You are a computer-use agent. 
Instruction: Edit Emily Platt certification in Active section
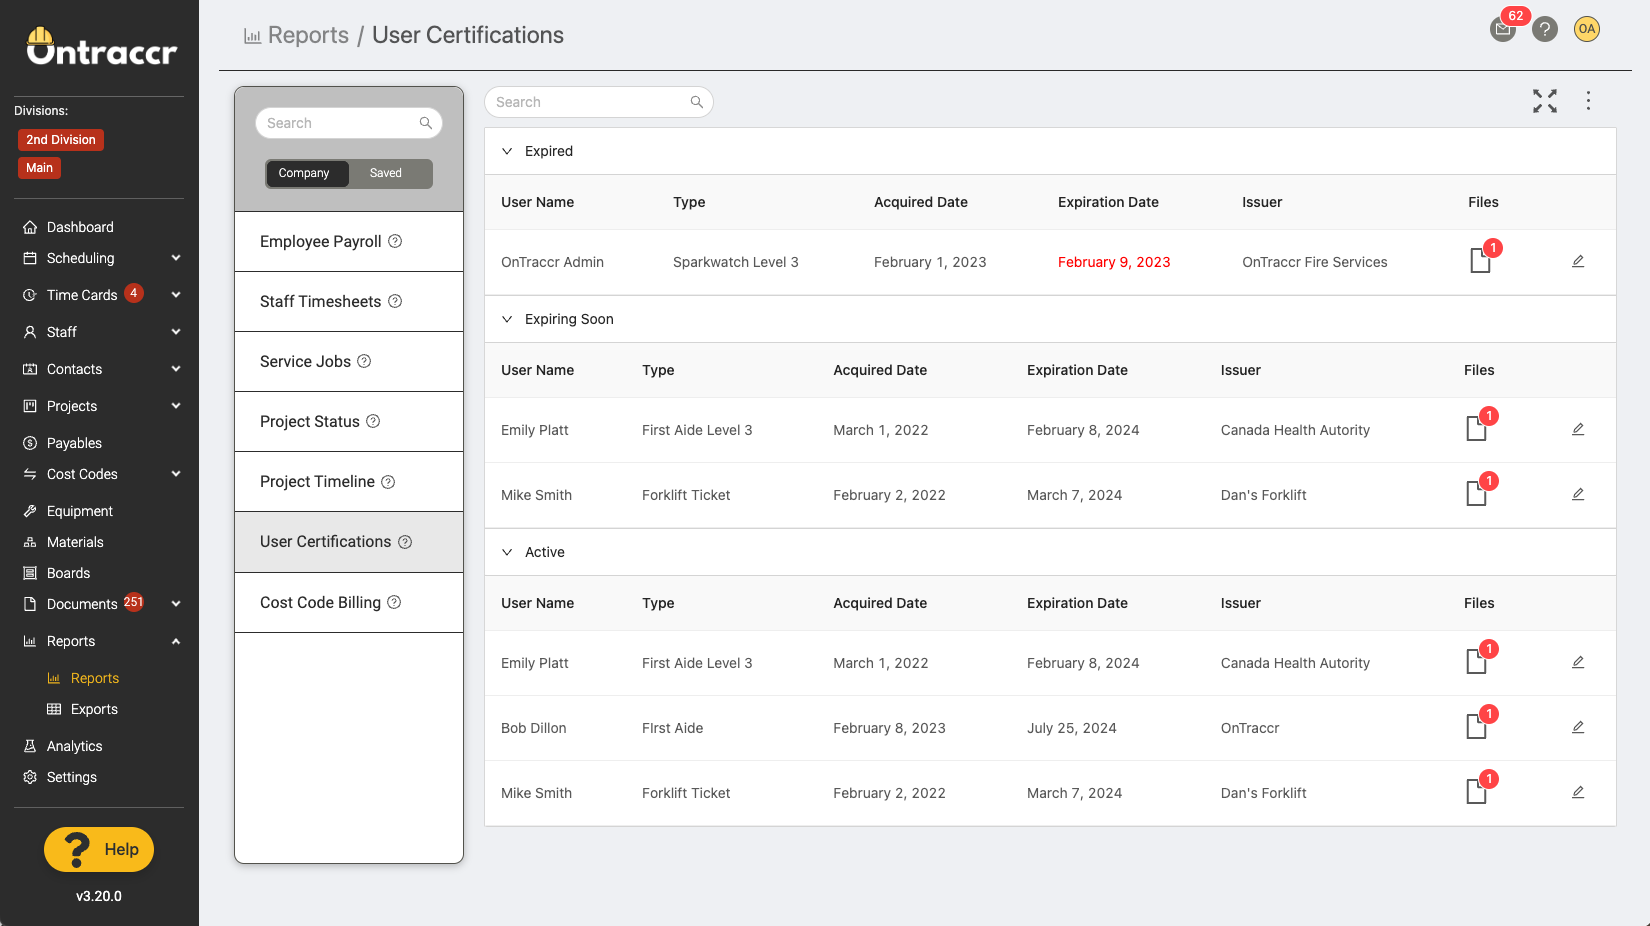pos(1578,662)
